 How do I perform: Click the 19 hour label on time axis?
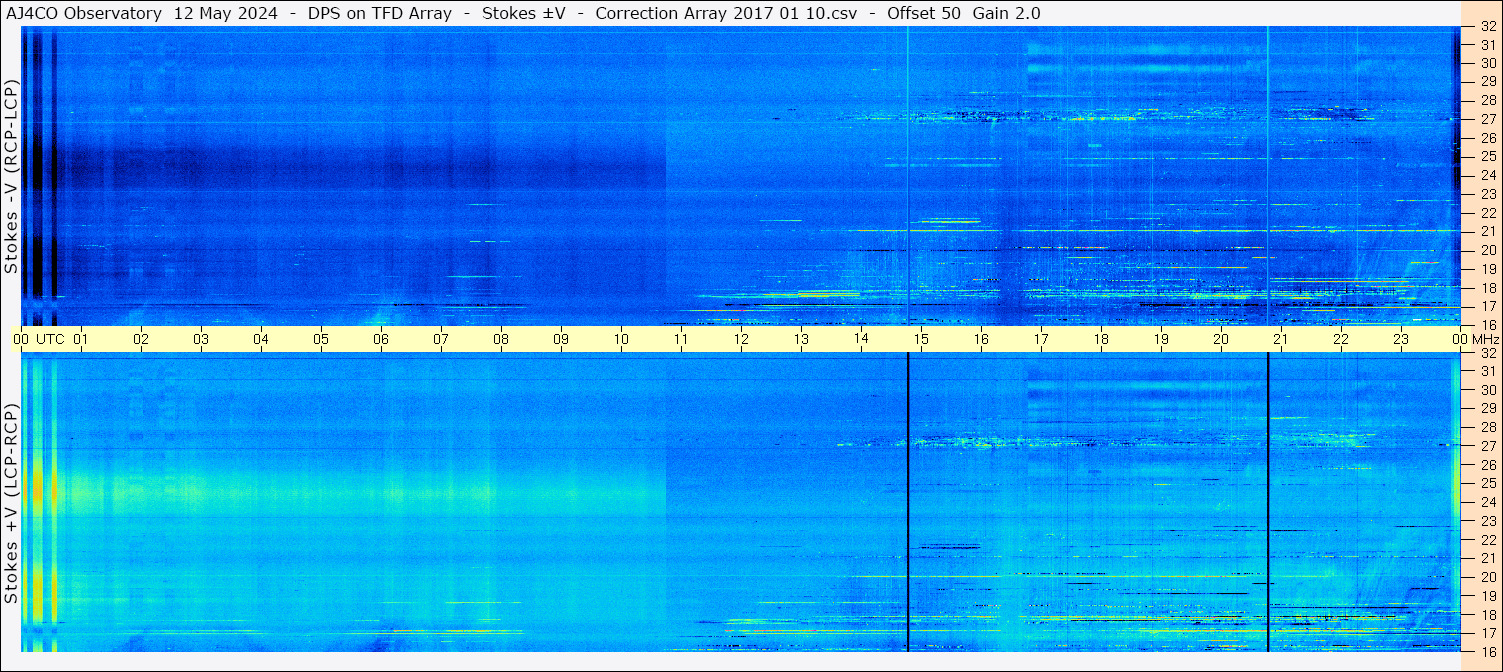(x=1161, y=339)
